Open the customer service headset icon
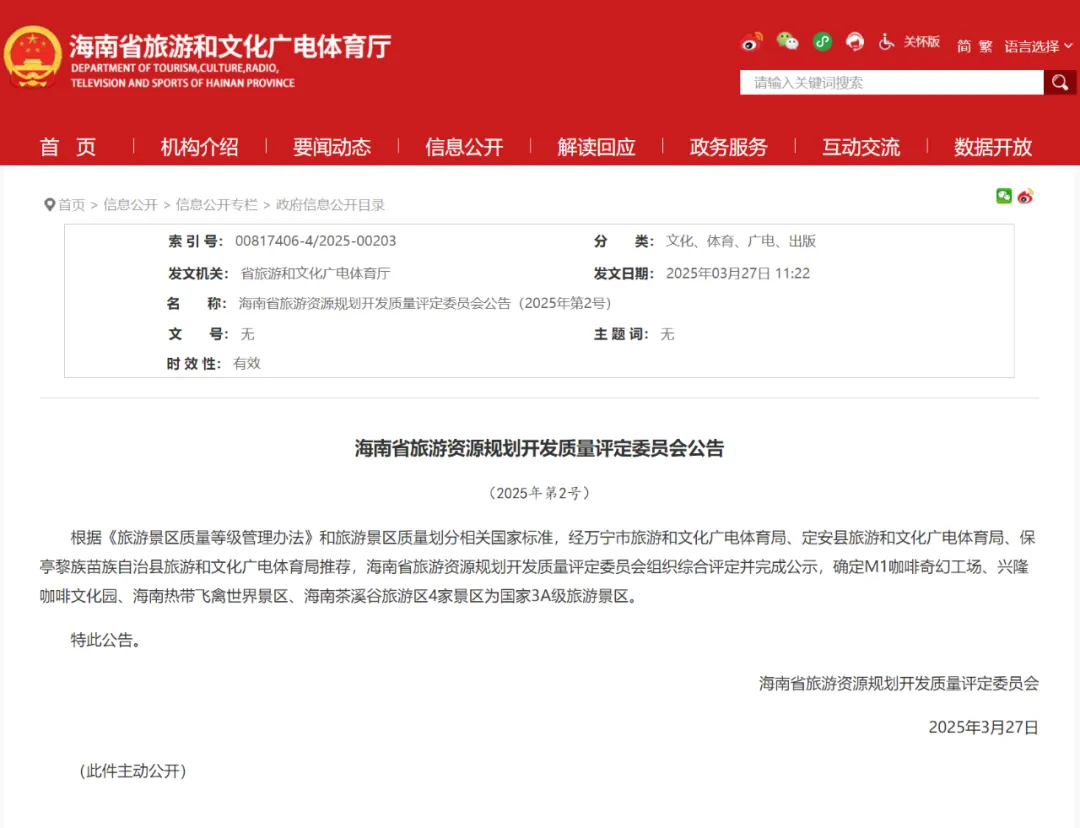Screen dimensions: 1080x828 [x=855, y=42]
